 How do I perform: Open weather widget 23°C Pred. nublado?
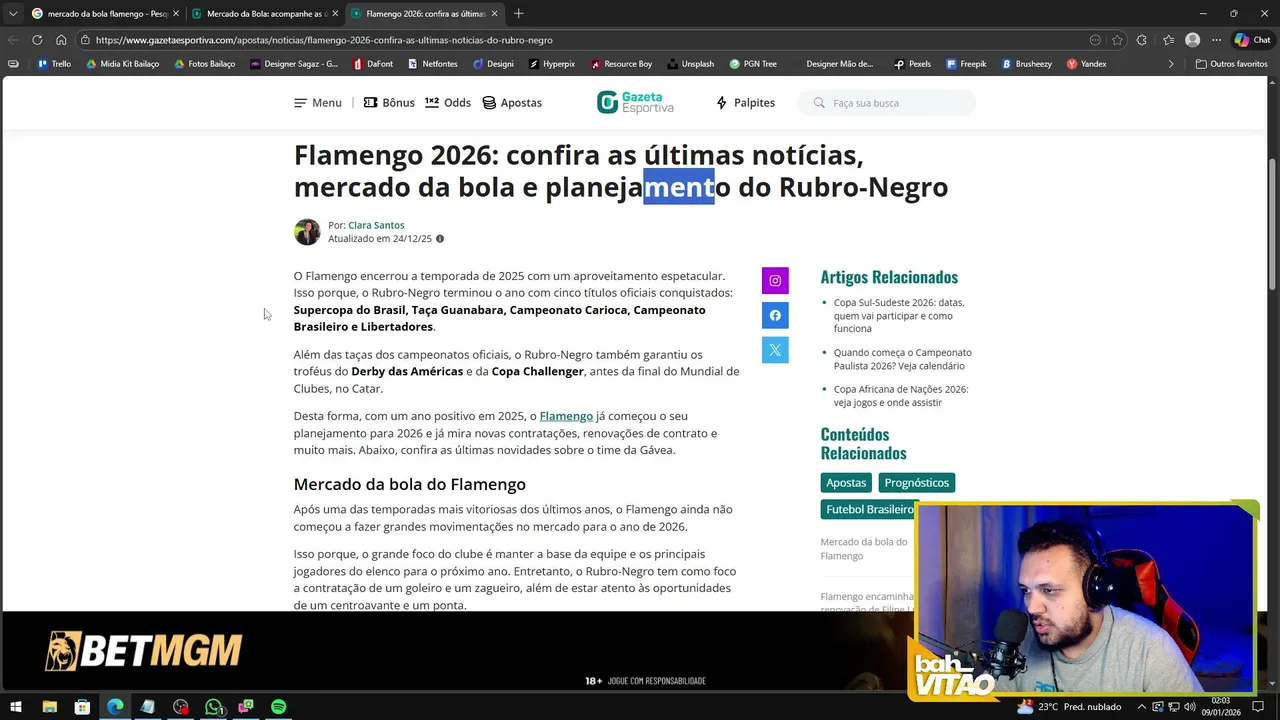[1069, 707]
